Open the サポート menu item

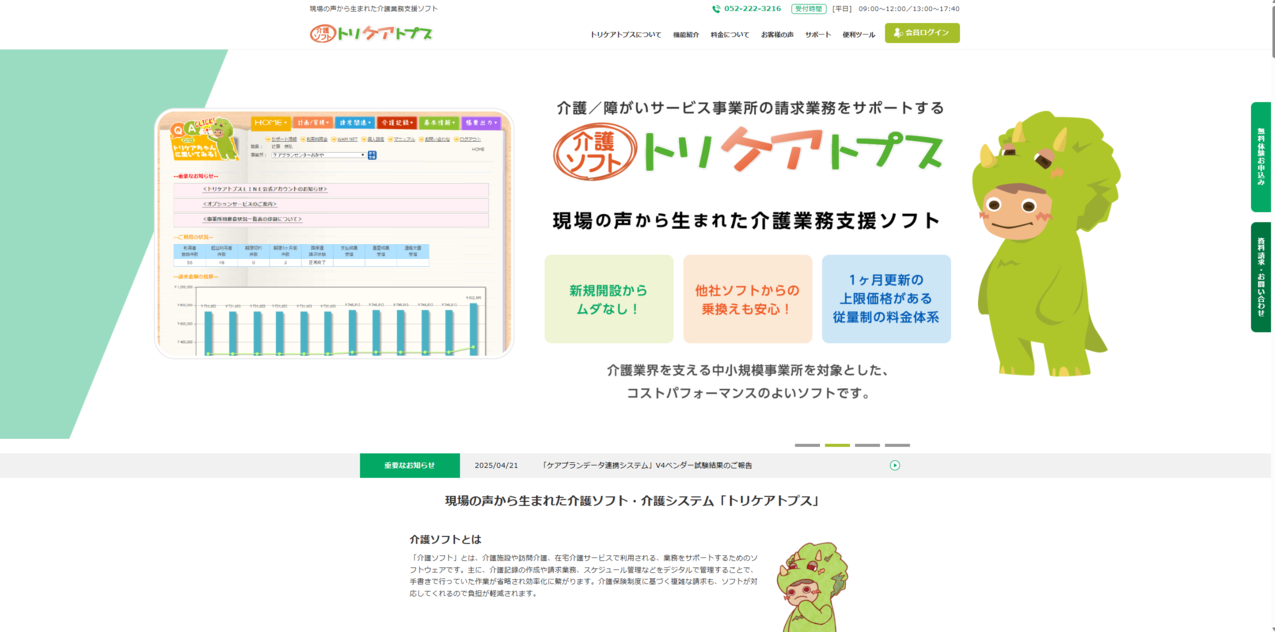pyautogui.click(x=818, y=34)
